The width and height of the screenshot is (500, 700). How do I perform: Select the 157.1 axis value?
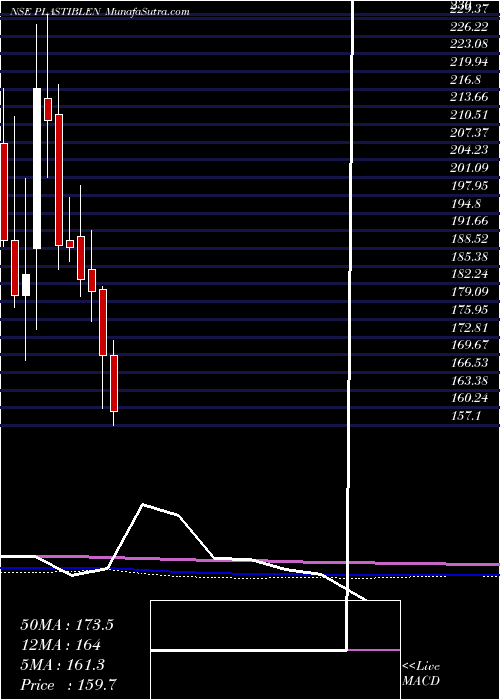pos(466,416)
